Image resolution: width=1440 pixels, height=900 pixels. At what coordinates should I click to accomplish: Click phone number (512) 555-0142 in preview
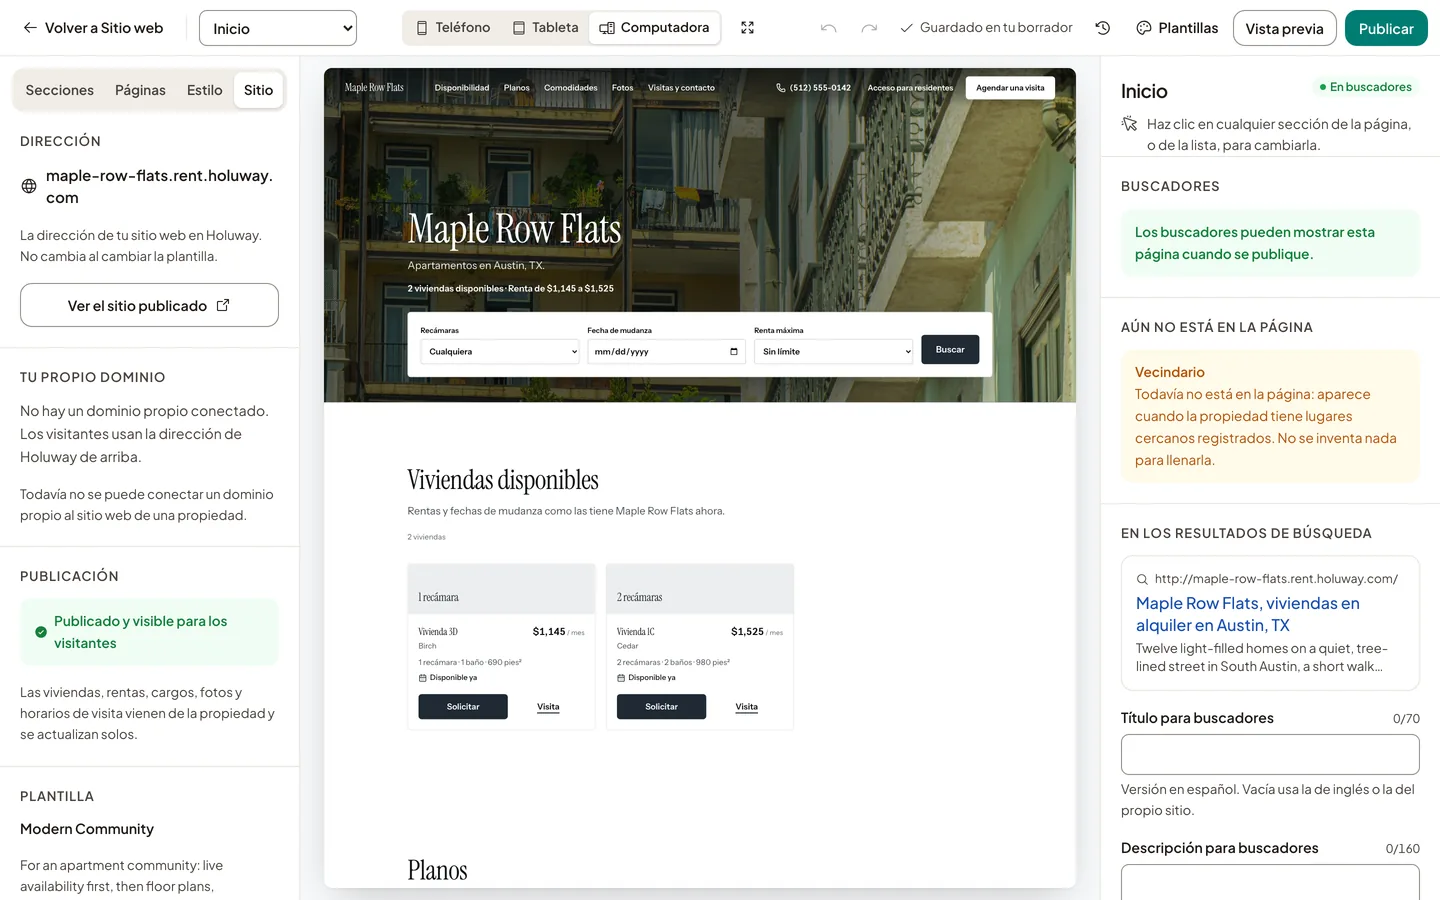point(813,88)
